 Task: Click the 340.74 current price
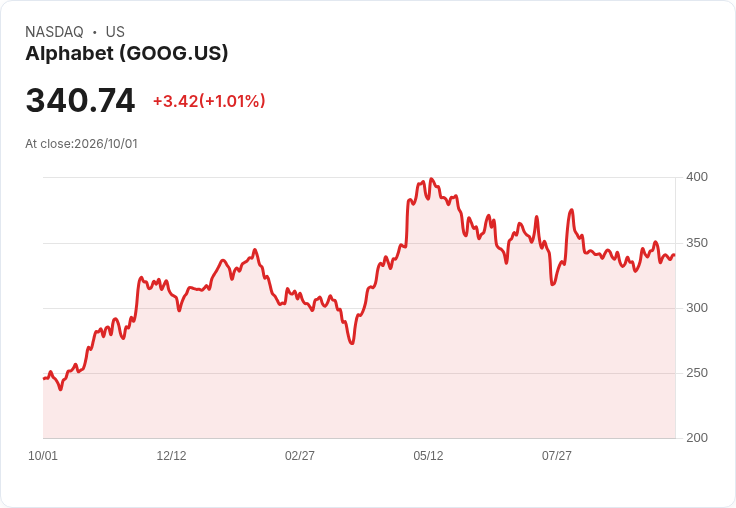[80, 100]
